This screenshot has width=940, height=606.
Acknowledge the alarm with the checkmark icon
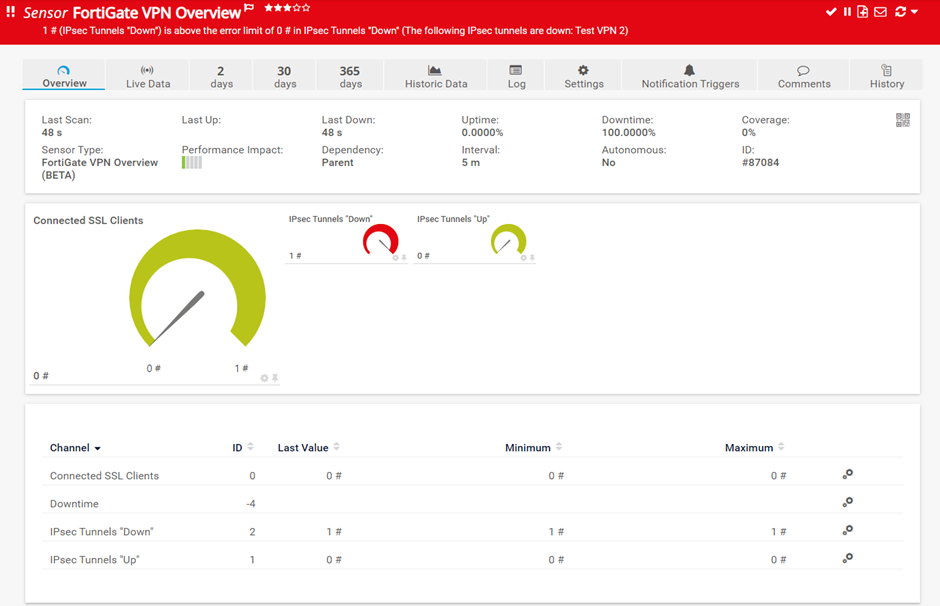[831, 12]
